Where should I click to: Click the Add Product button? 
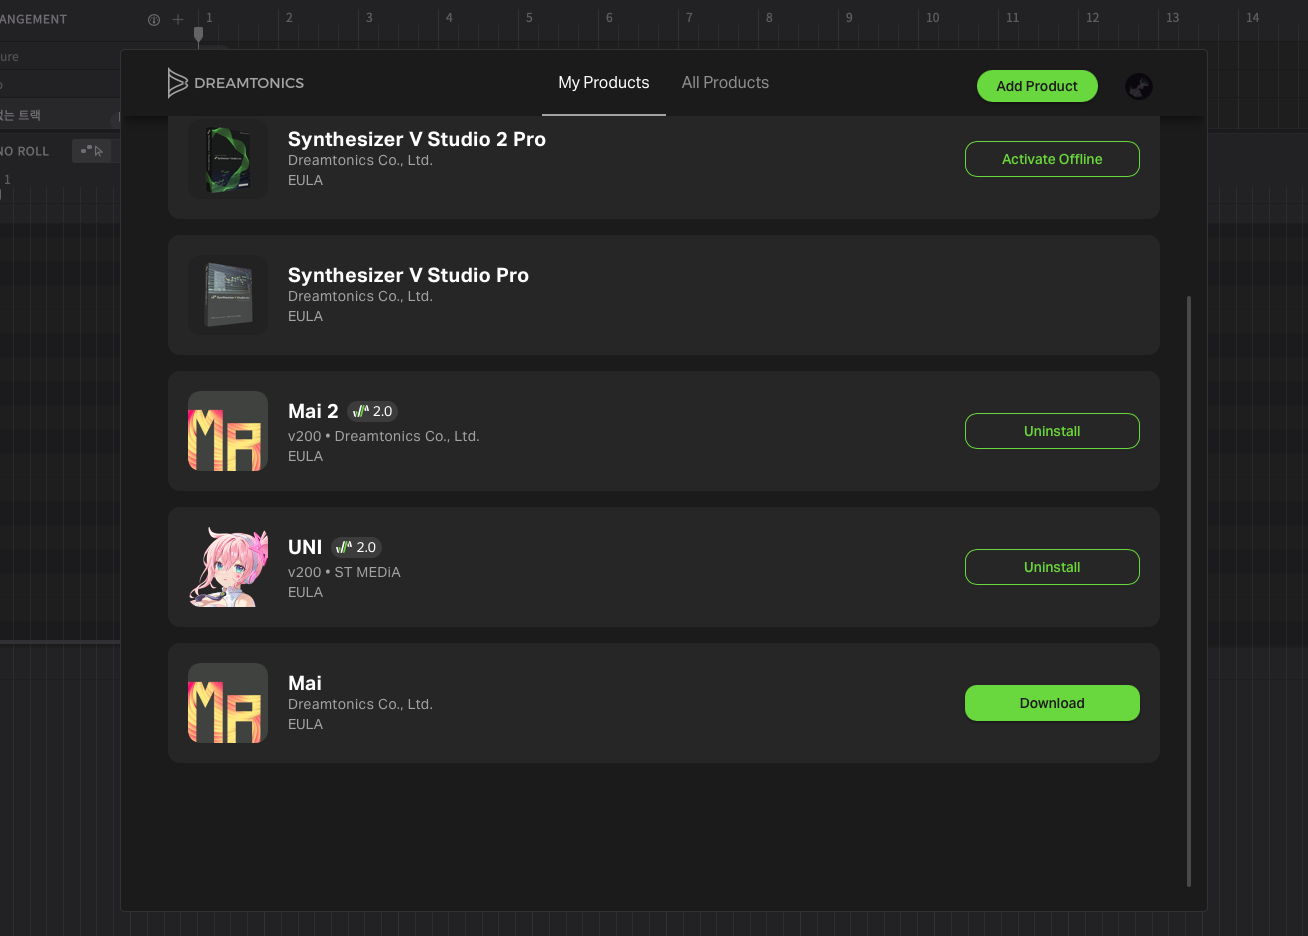coord(1037,86)
